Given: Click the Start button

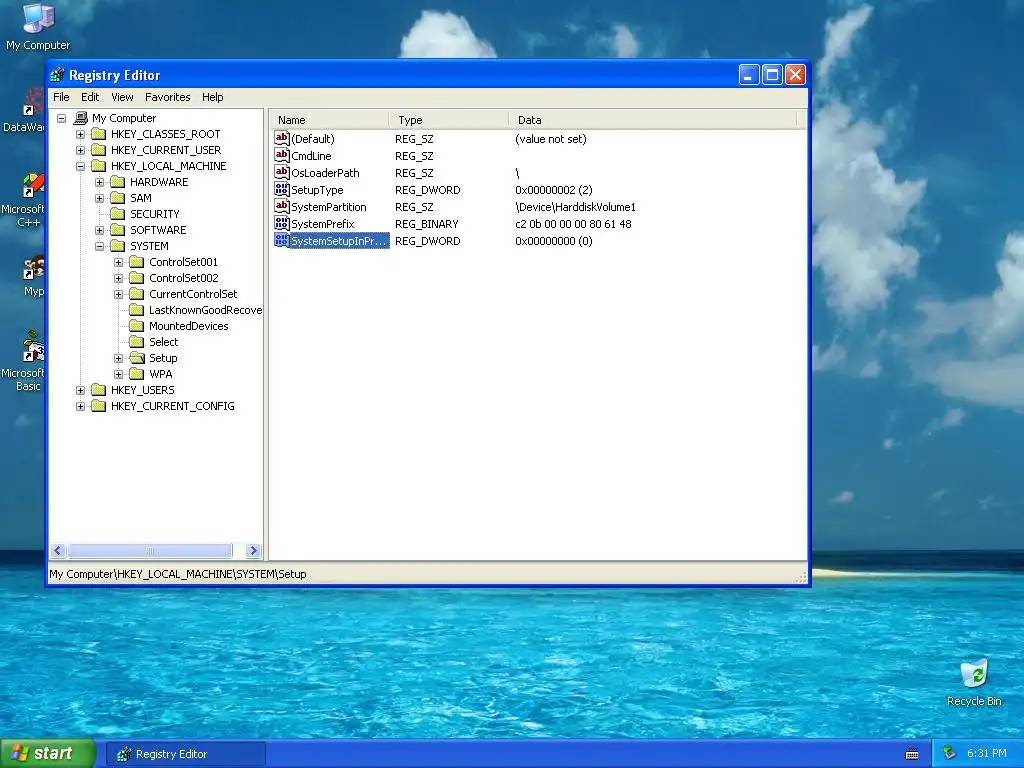Looking at the screenshot, I should click(48, 754).
